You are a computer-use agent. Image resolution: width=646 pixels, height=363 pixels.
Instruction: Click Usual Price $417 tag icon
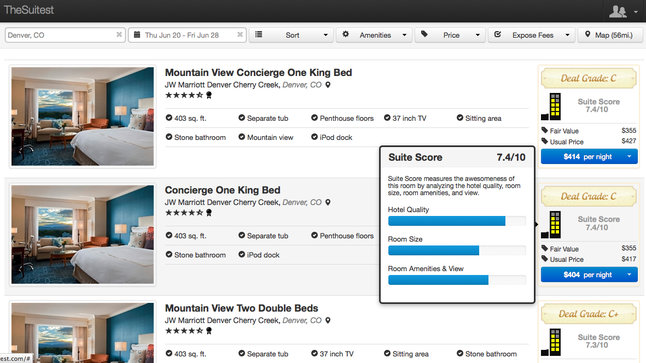544,259
